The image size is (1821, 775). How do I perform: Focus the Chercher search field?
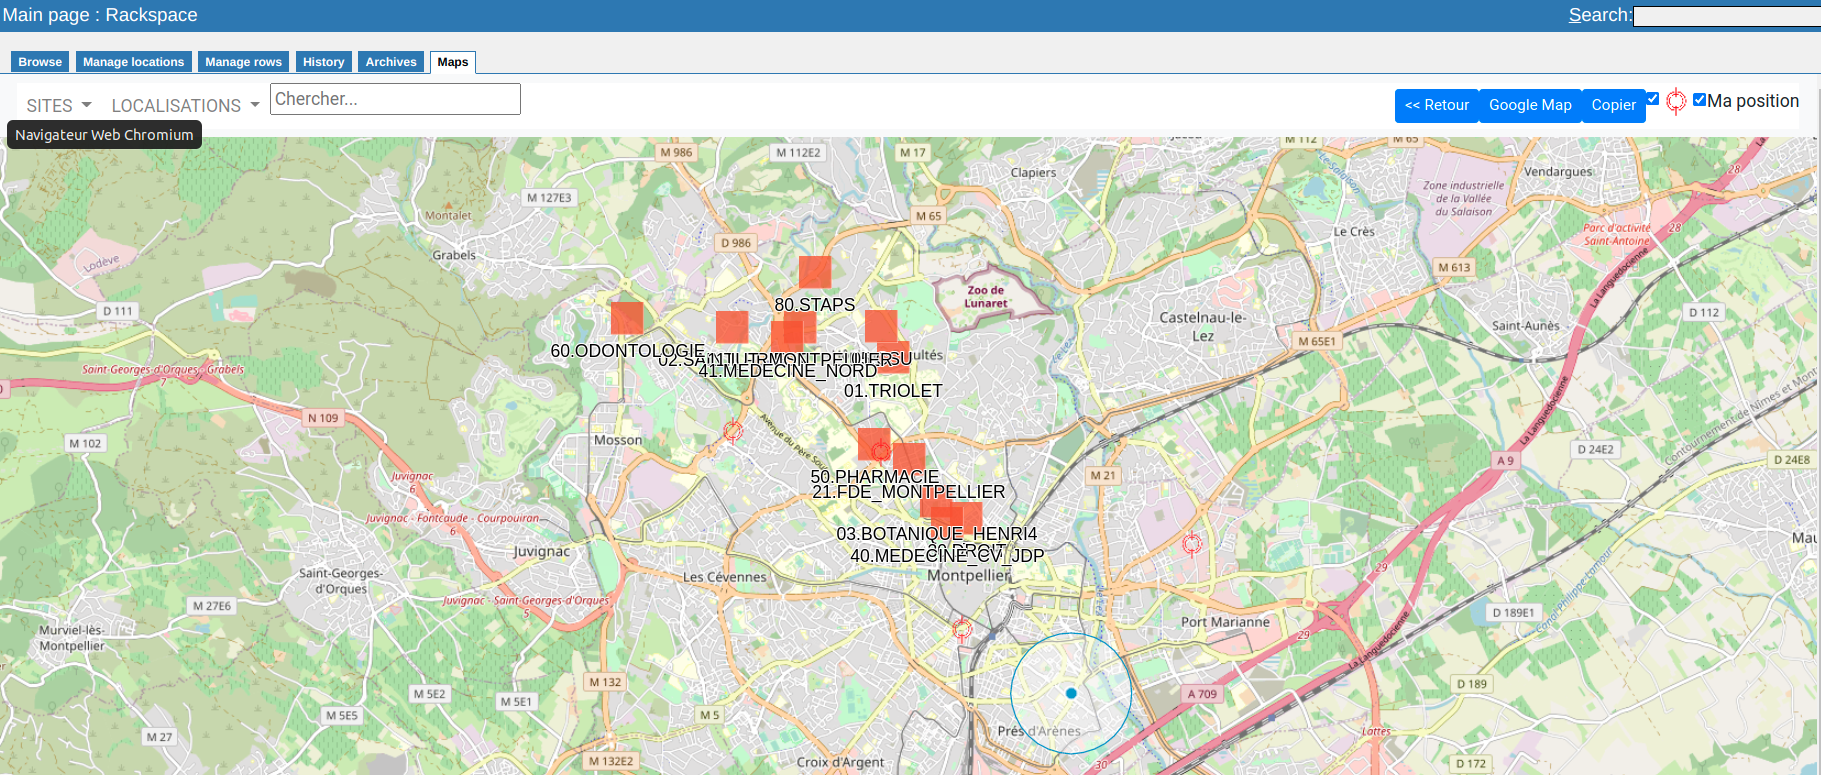coord(395,99)
